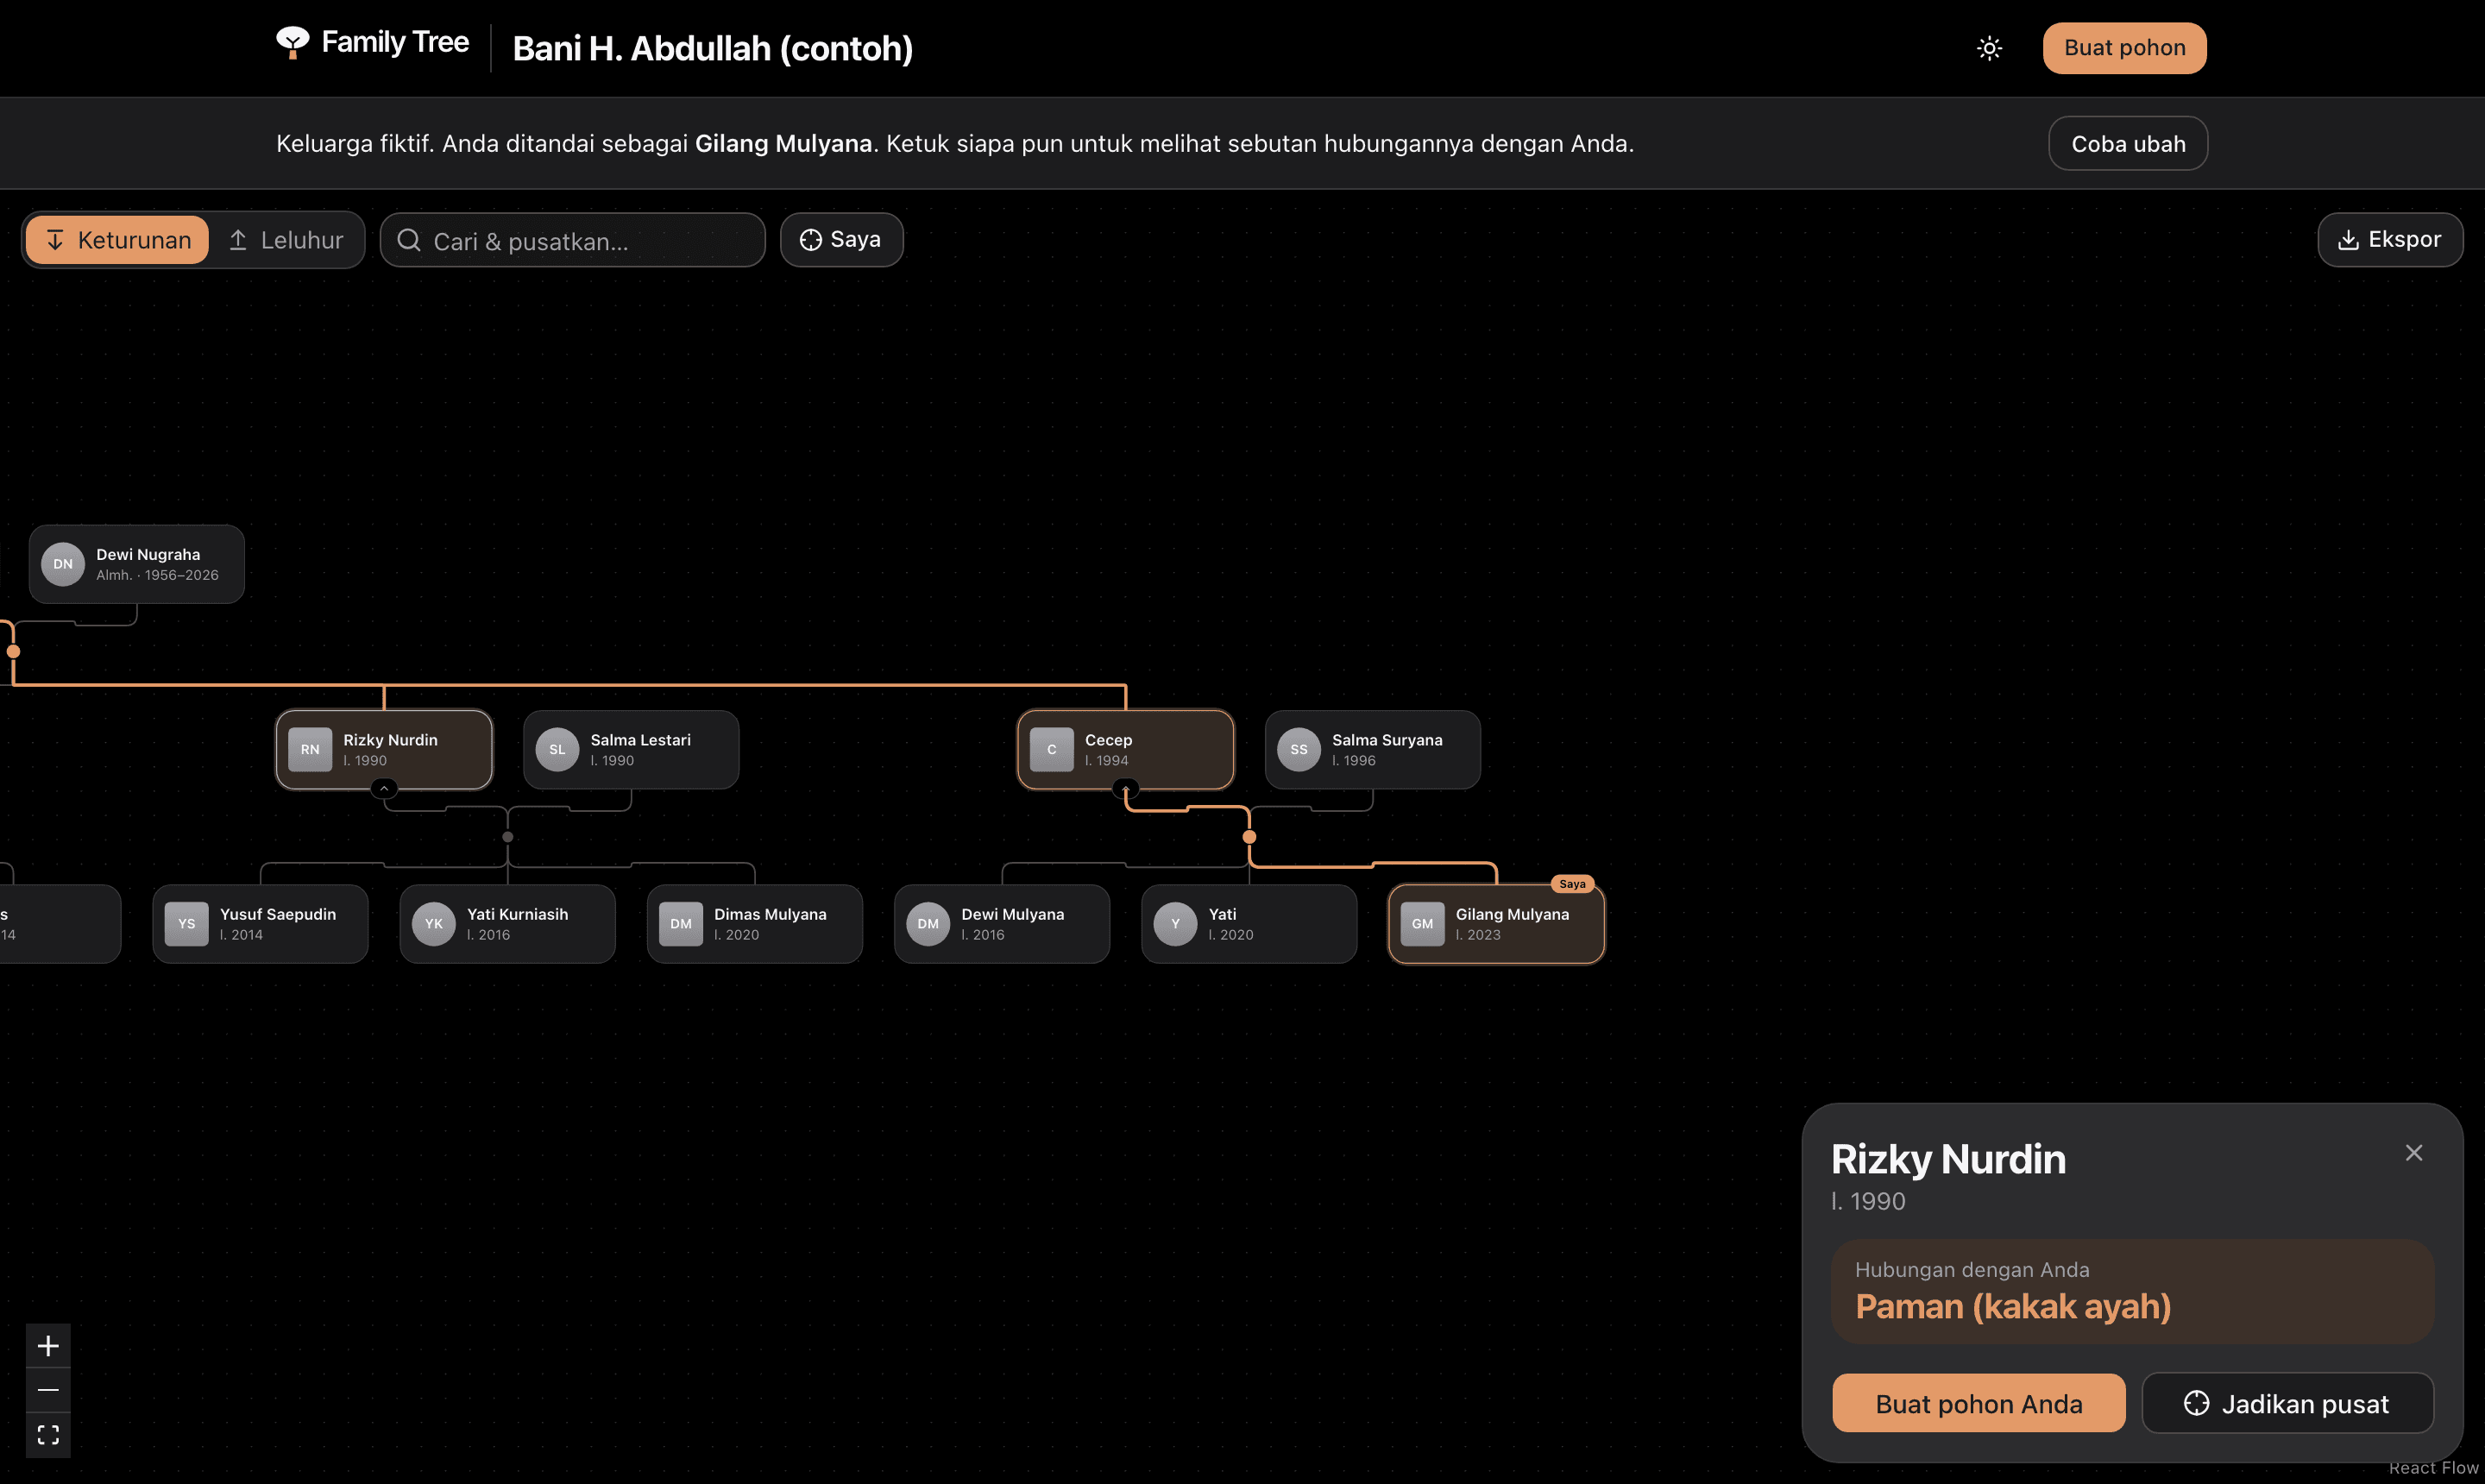This screenshot has height=1484, width=2485.
Task: Collapse descendants under Rizky Nurdin
Action: tap(384, 789)
